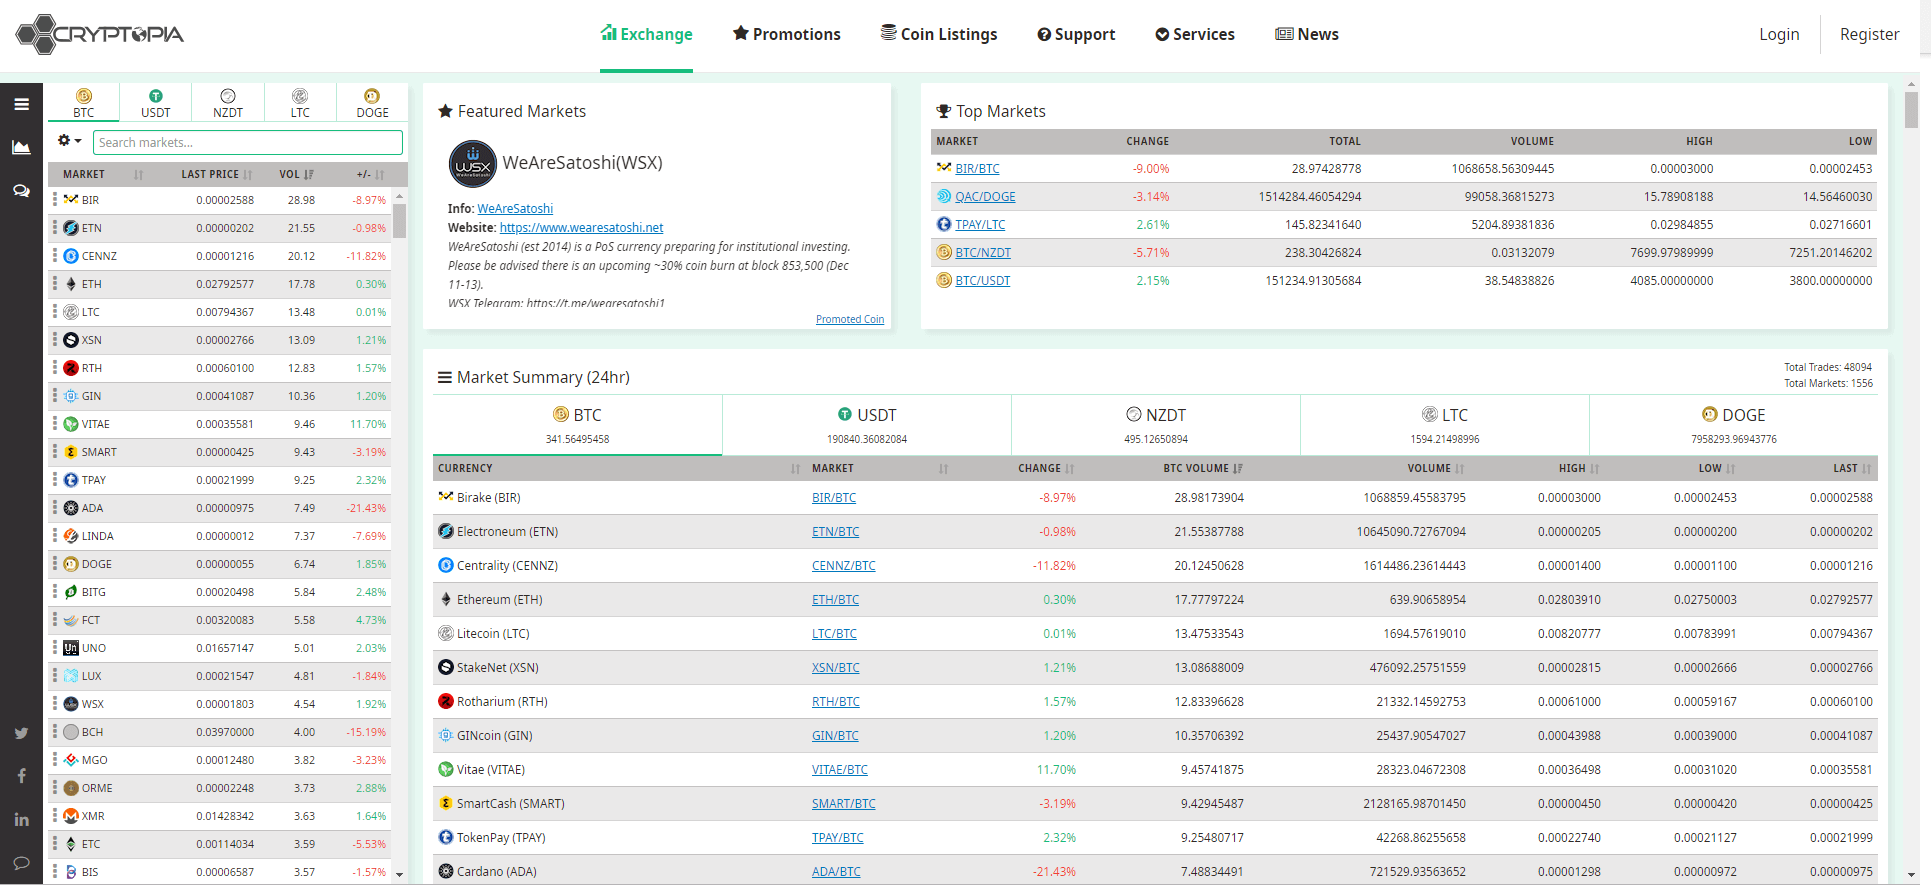Open the settings gear dropdown by search
This screenshot has height=885, width=1931.
point(69,141)
